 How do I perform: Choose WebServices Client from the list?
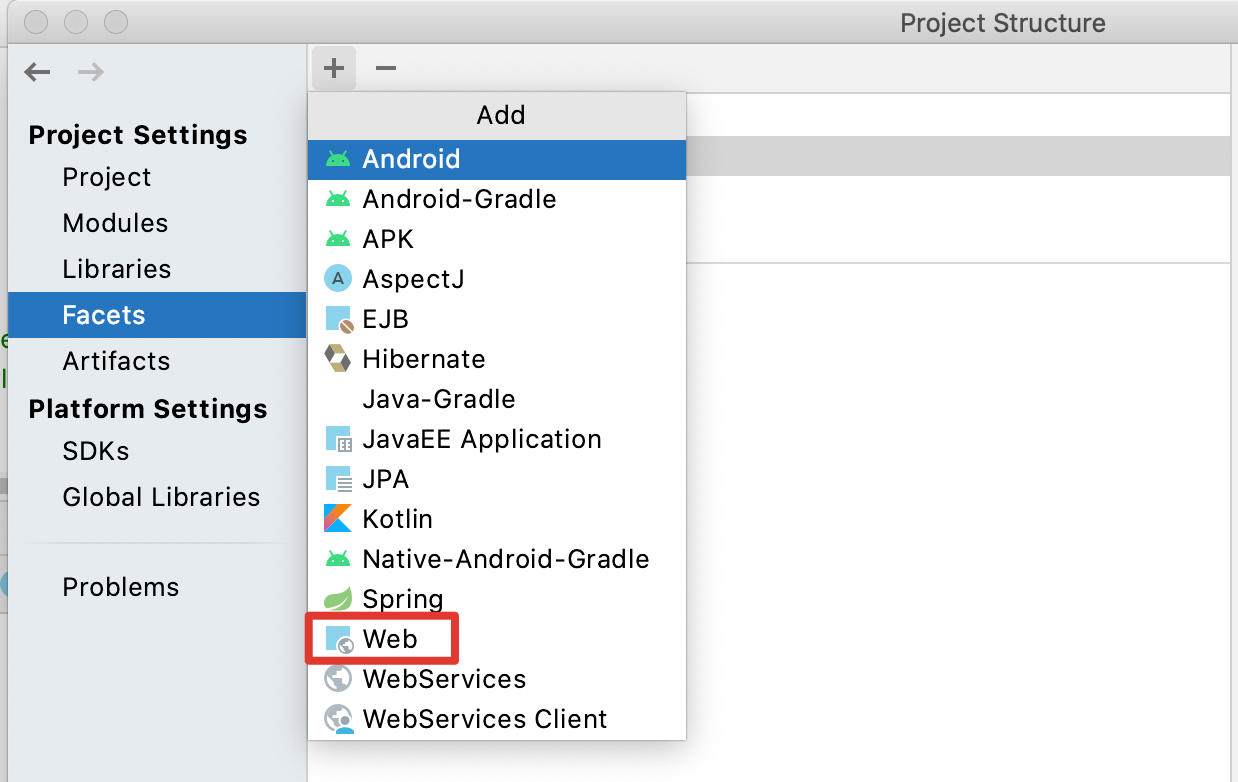click(x=484, y=719)
